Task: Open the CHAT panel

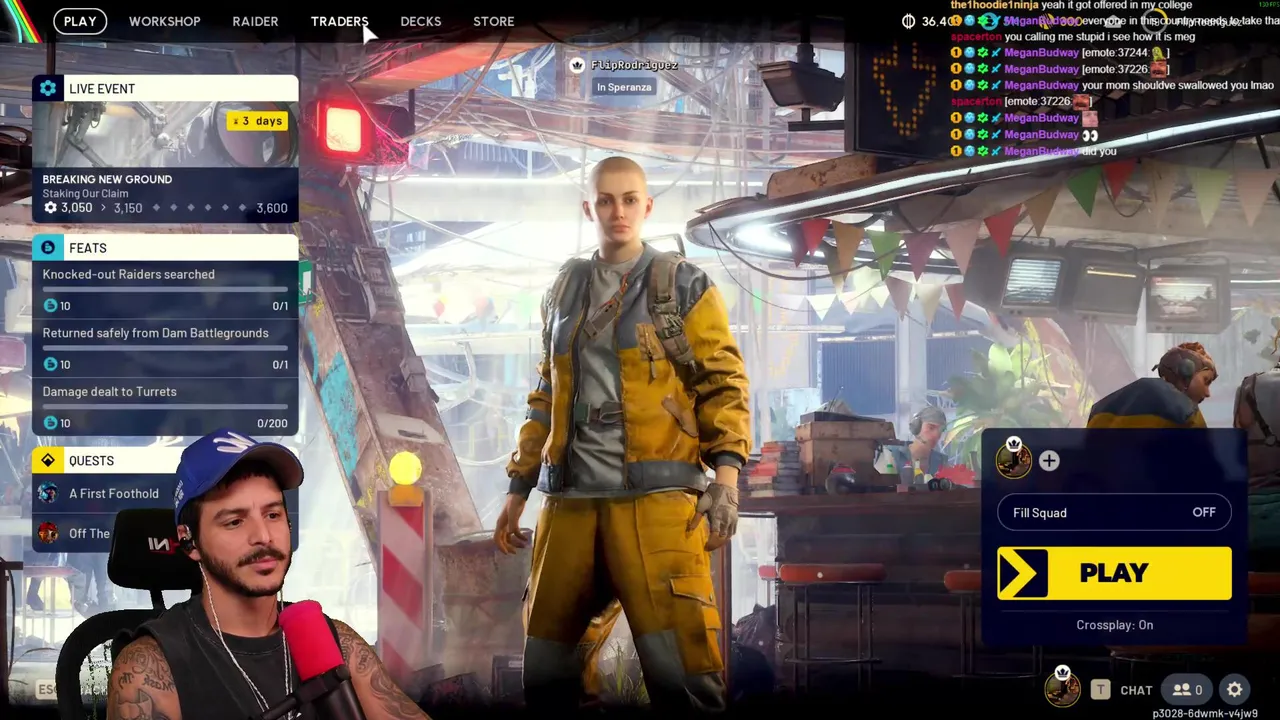Action: (x=1136, y=690)
